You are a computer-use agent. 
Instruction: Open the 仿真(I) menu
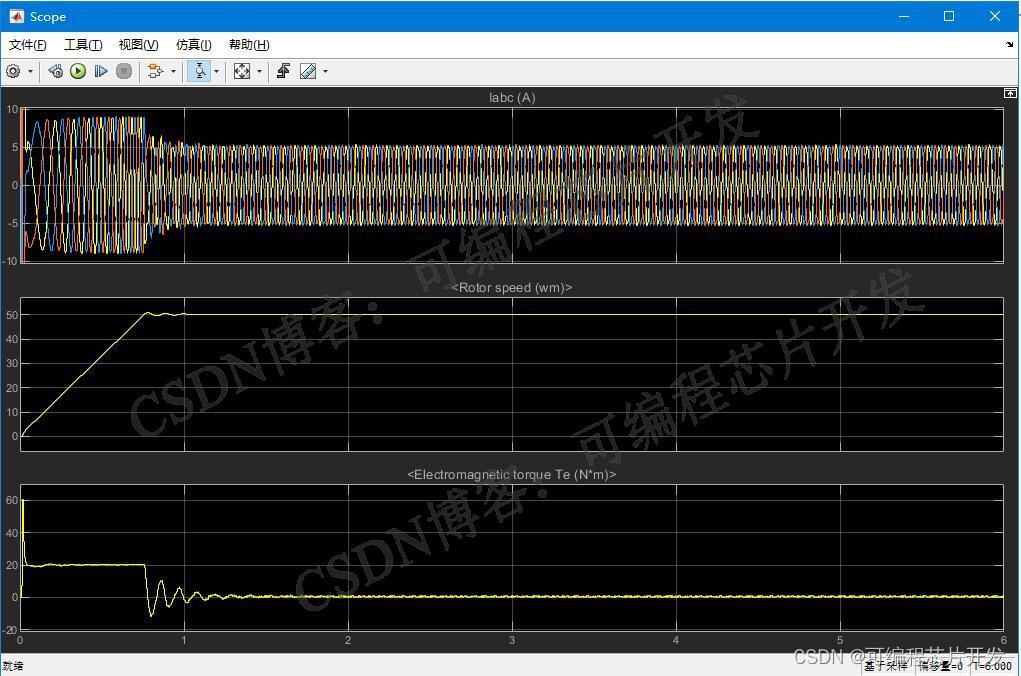pos(193,44)
